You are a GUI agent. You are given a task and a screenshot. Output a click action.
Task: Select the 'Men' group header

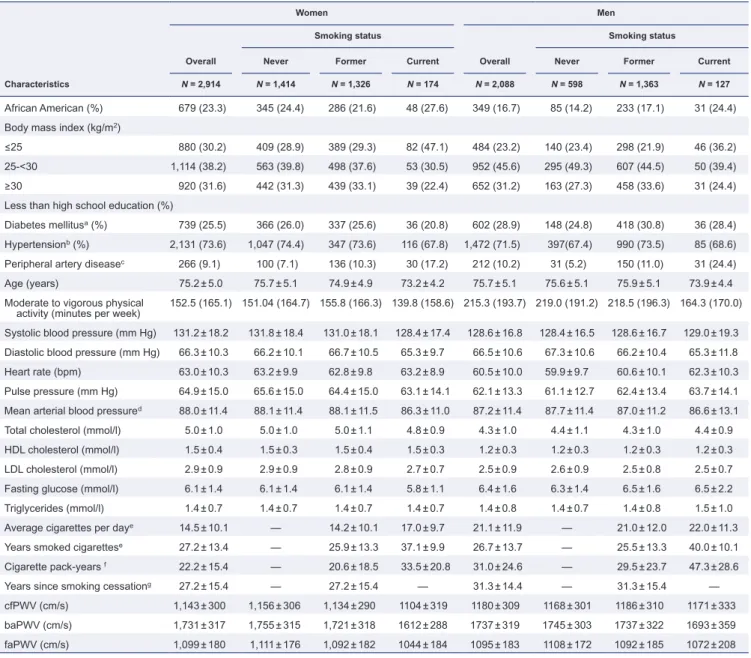[x=605, y=13]
